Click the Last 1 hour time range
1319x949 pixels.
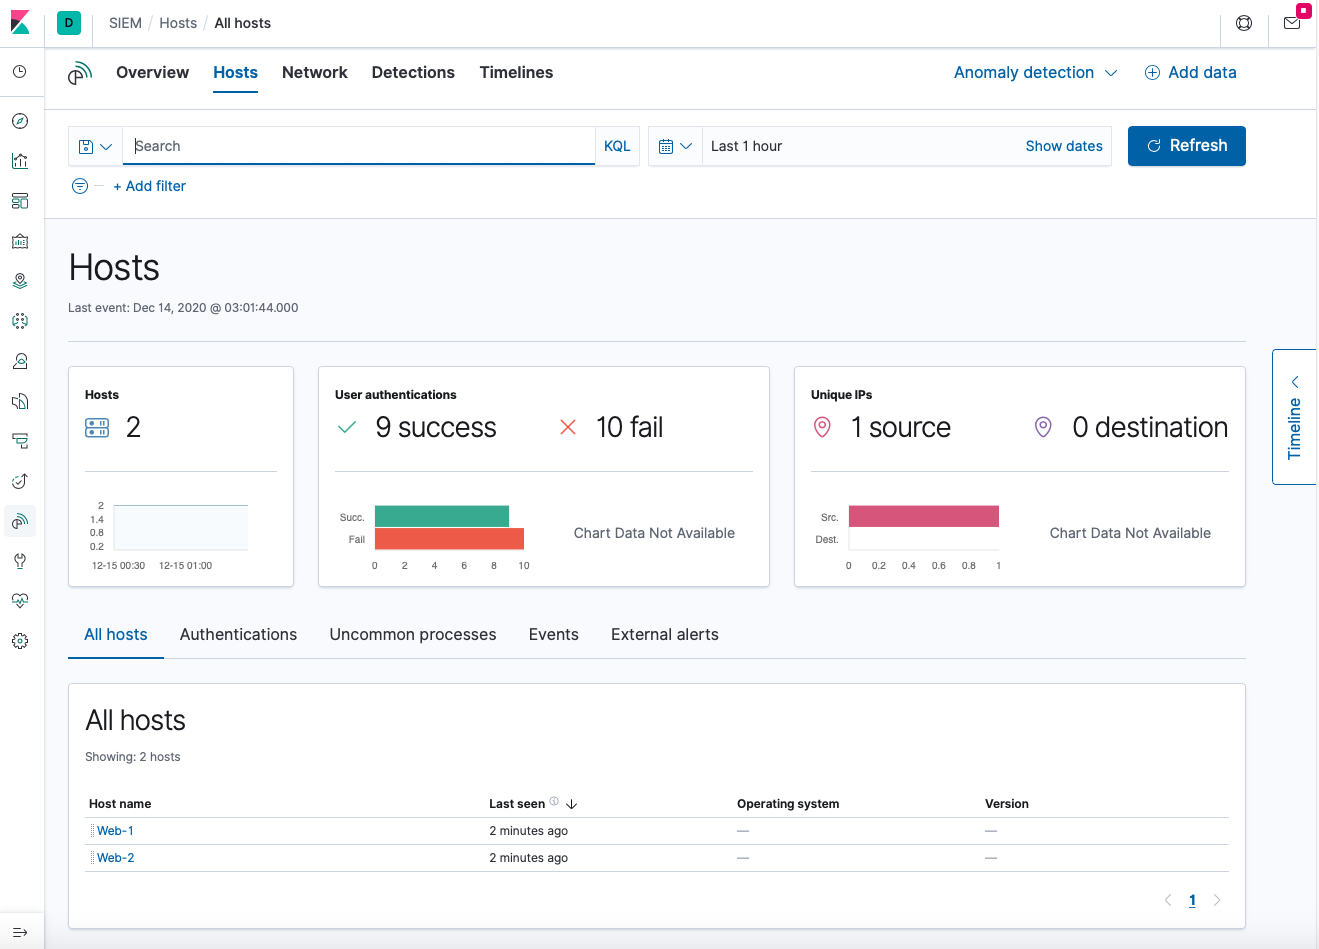click(746, 146)
